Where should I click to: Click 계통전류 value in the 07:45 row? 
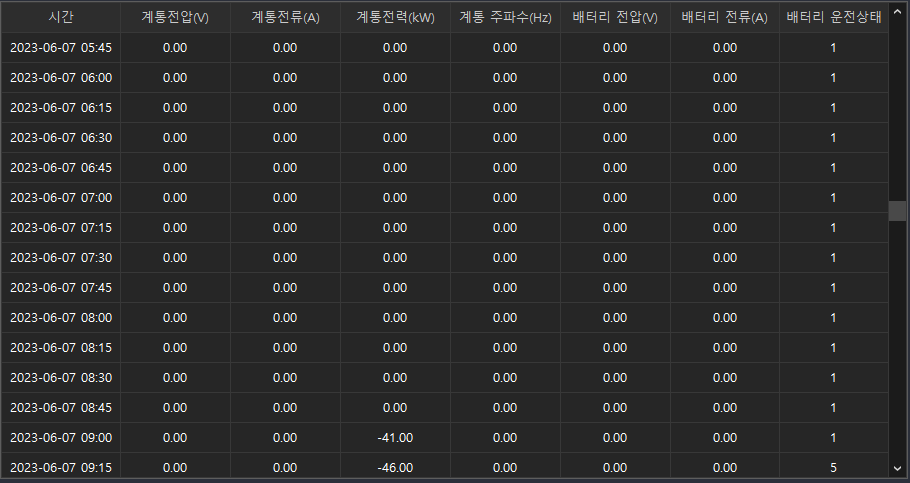pyautogui.click(x=286, y=288)
